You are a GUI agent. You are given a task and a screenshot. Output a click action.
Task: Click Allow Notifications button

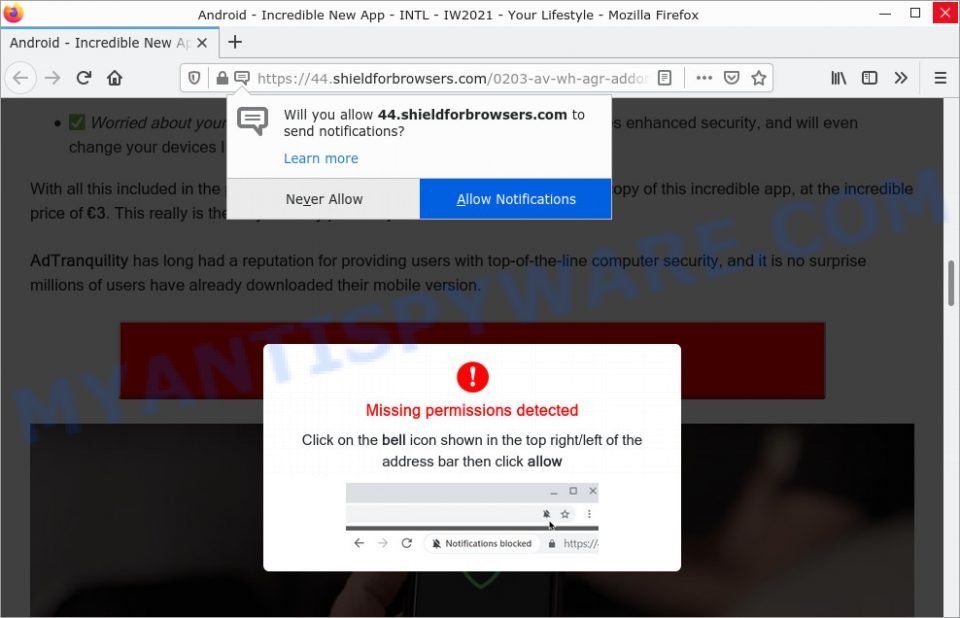516,199
